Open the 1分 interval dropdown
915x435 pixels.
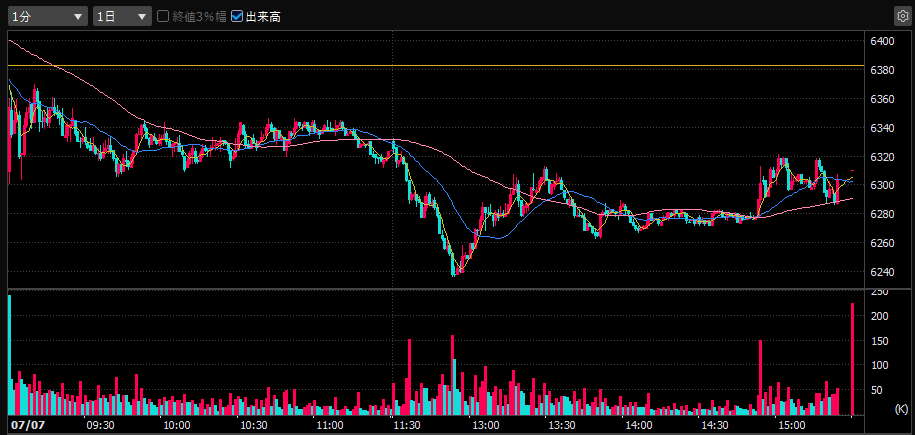pos(47,16)
